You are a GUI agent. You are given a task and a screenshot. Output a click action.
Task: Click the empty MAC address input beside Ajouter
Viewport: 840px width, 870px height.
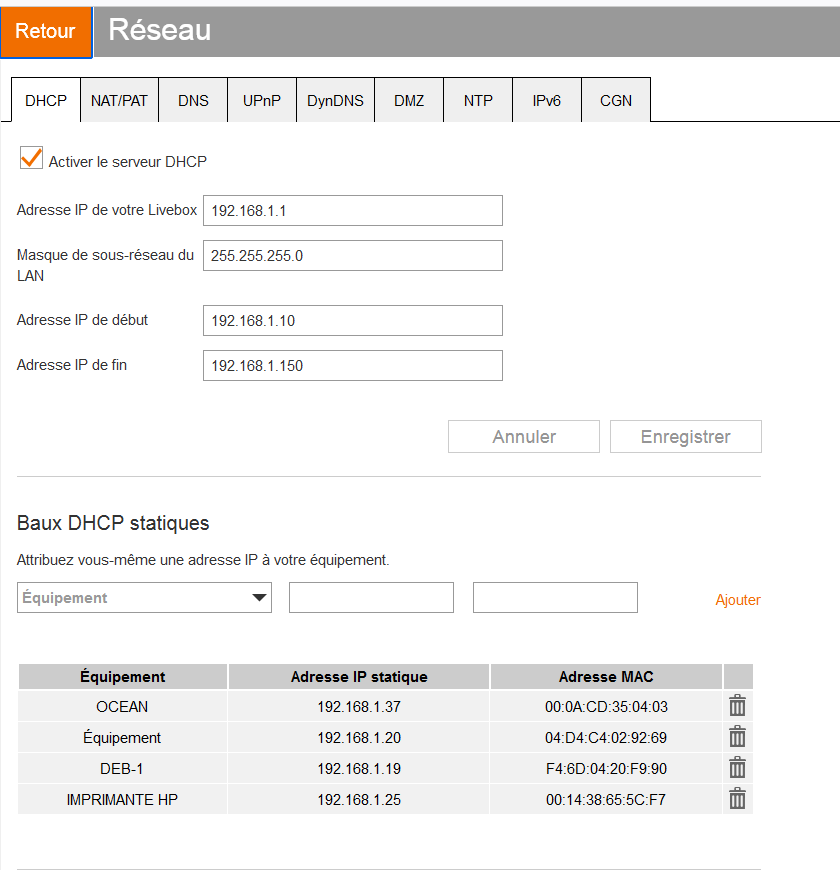click(x=555, y=598)
